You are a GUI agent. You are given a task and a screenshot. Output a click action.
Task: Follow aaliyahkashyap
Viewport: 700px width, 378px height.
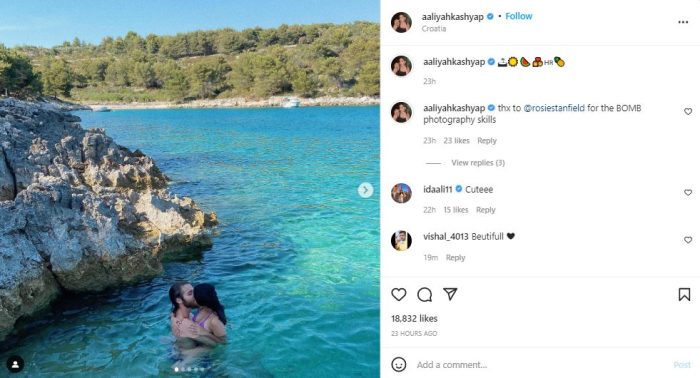[519, 16]
